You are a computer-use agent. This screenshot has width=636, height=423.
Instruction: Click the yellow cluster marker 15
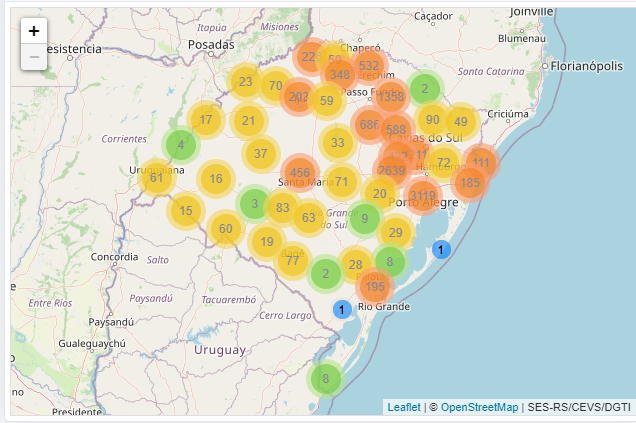186,211
